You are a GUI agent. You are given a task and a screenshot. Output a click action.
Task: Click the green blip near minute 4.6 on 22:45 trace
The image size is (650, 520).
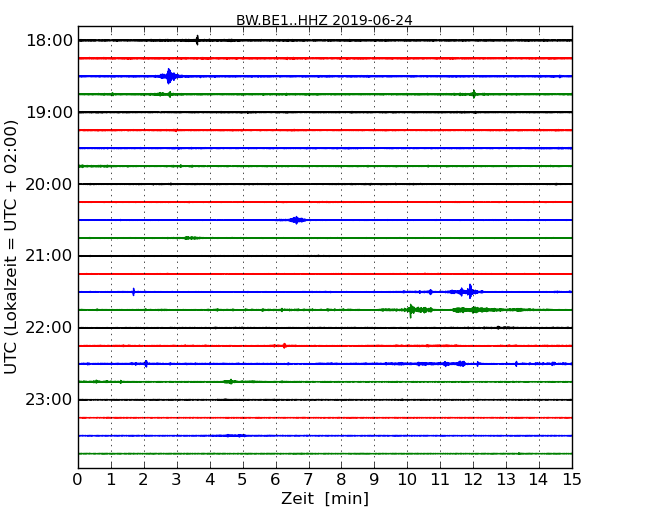[x=230, y=381]
